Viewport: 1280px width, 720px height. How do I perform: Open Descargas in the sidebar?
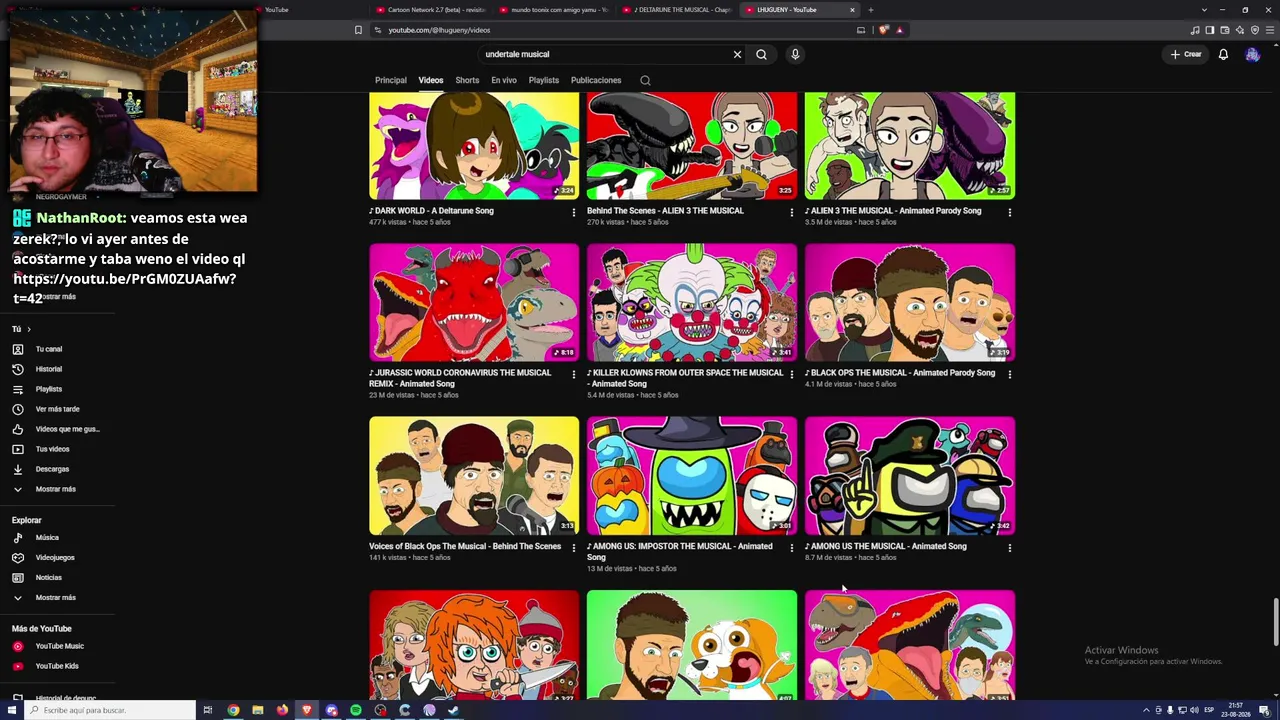point(52,469)
